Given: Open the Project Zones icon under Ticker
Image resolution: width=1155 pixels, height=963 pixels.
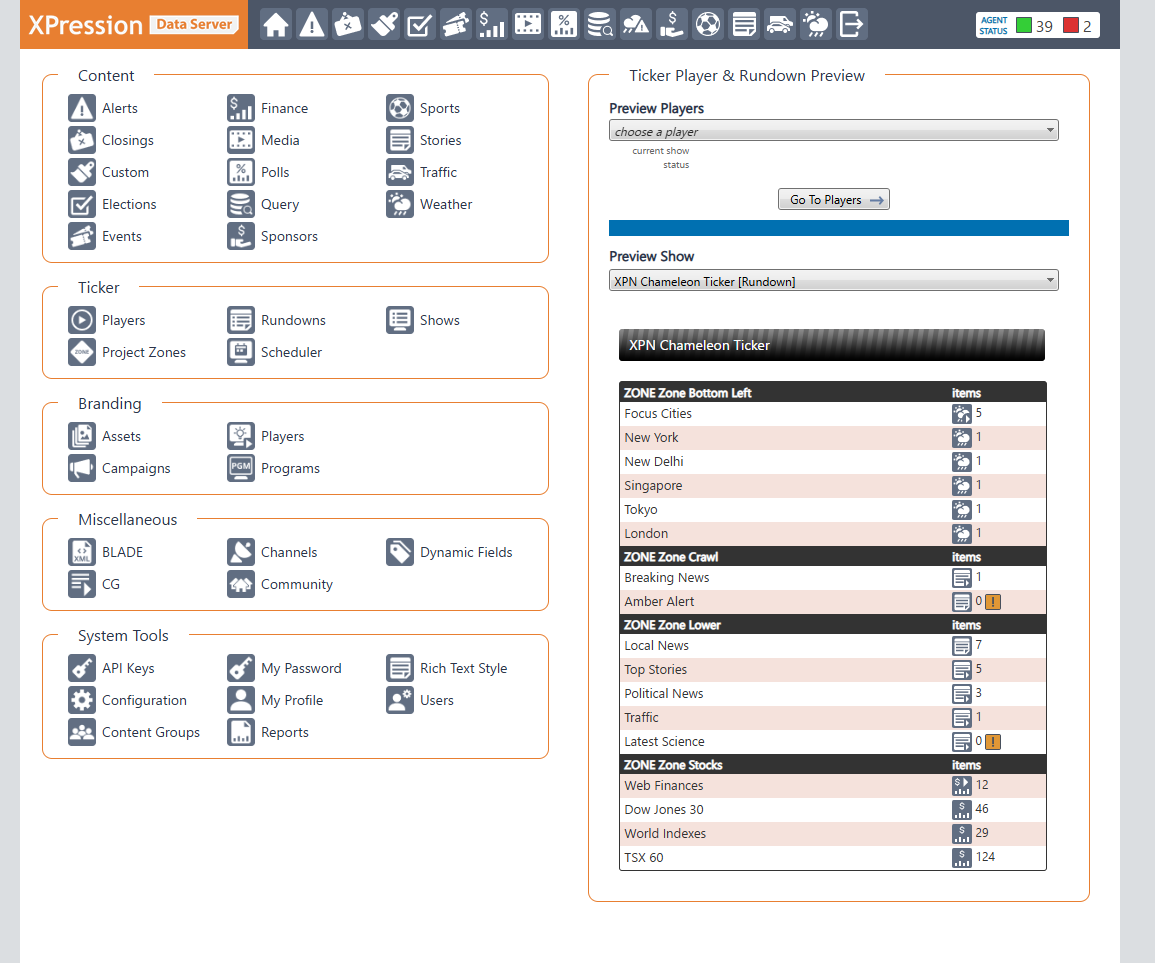Looking at the screenshot, I should pyautogui.click(x=82, y=352).
